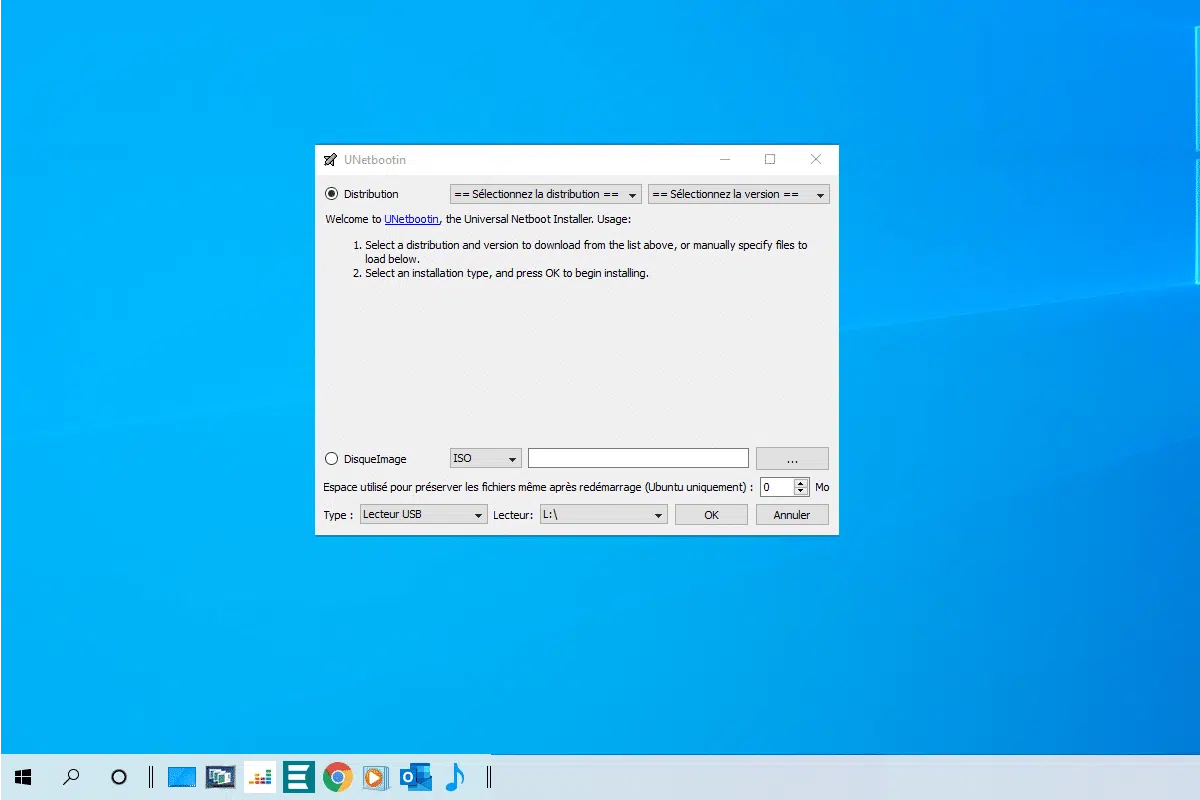Increase the persistence space spinner value
The width and height of the screenshot is (1200, 800).
pyautogui.click(x=801, y=482)
